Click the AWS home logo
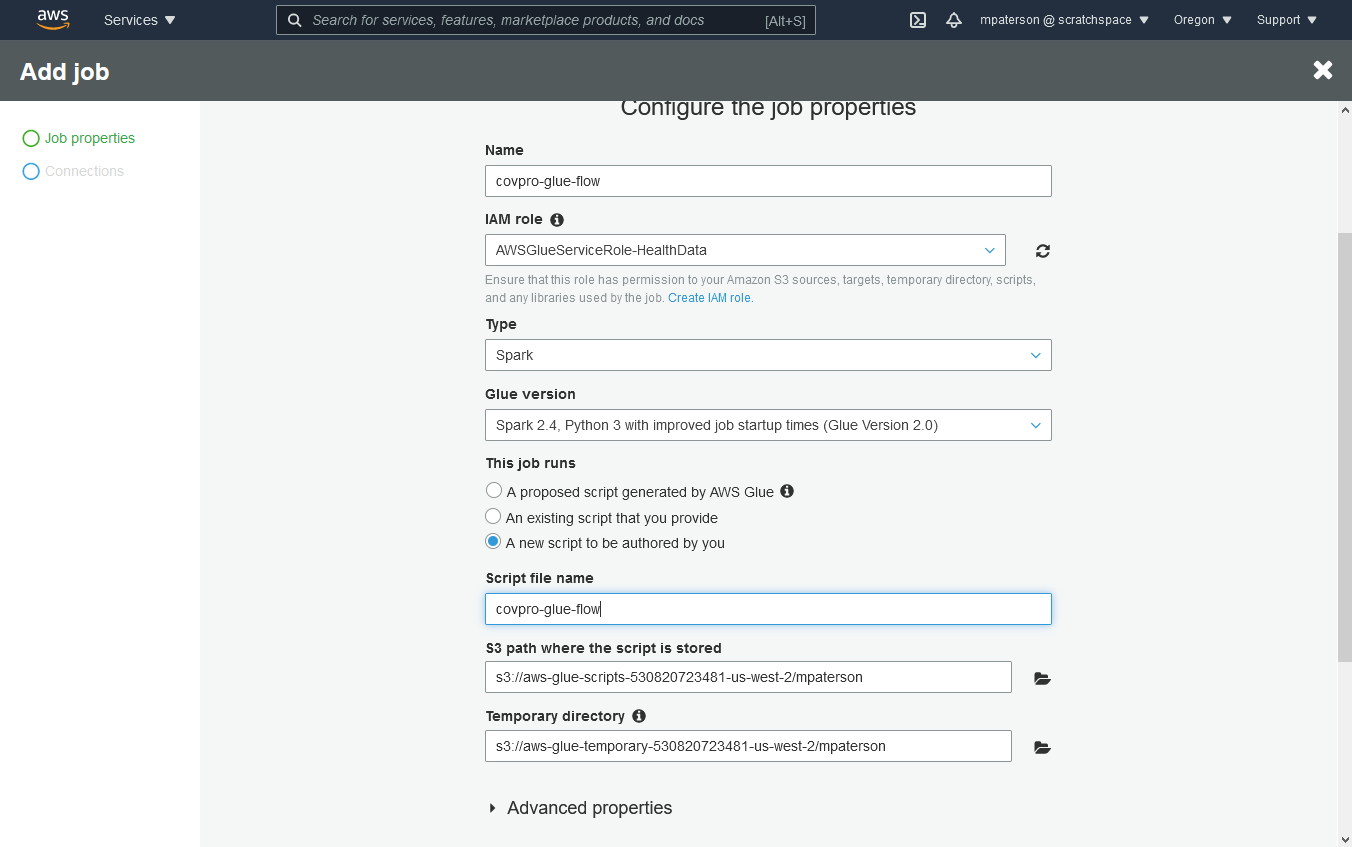The image size is (1352, 847). pos(52,19)
